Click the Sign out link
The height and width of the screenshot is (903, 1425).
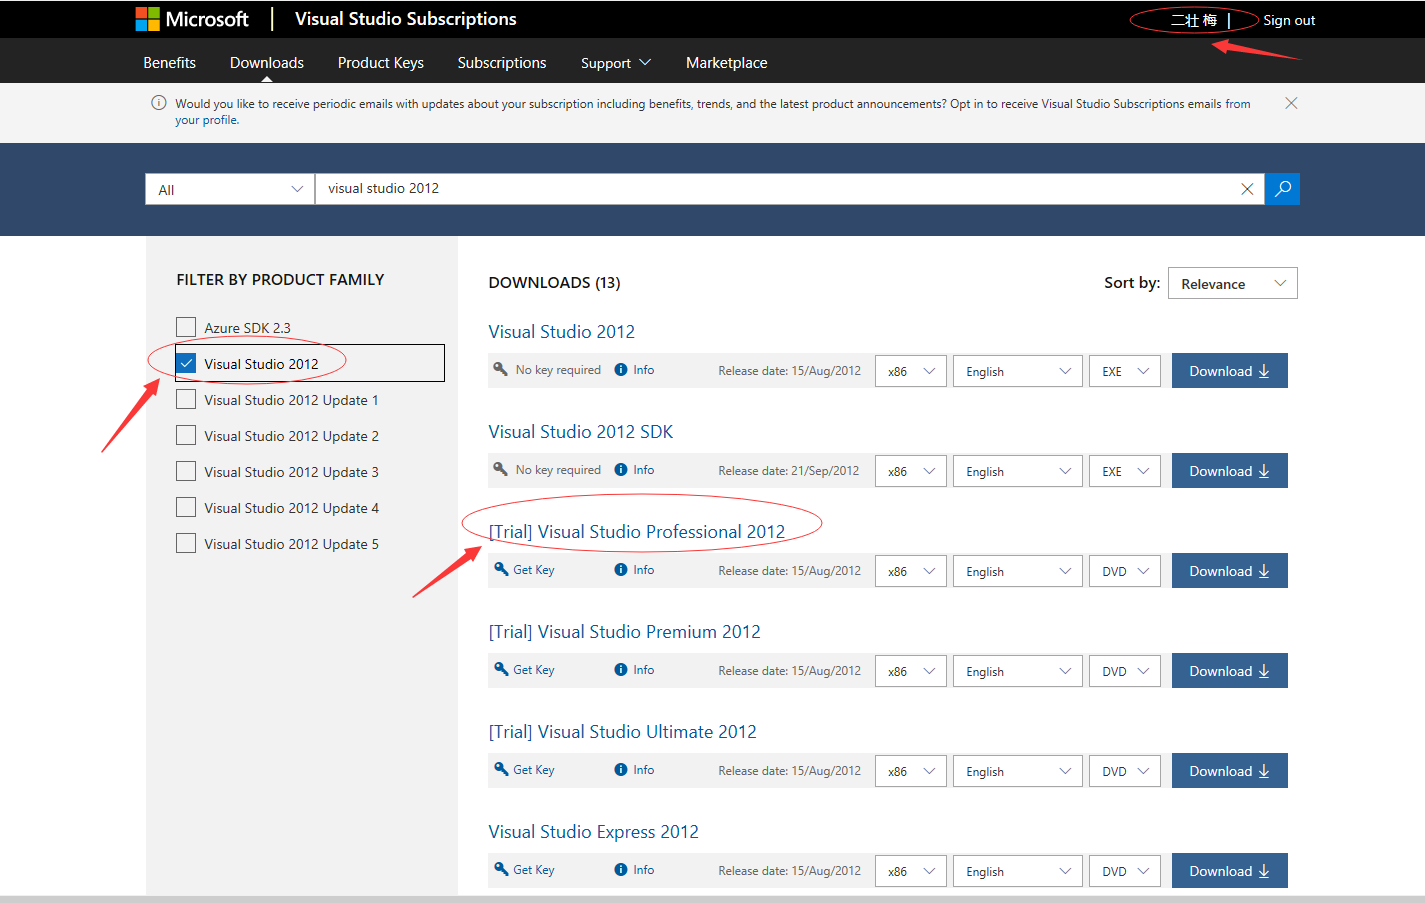click(x=1288, y=19)
